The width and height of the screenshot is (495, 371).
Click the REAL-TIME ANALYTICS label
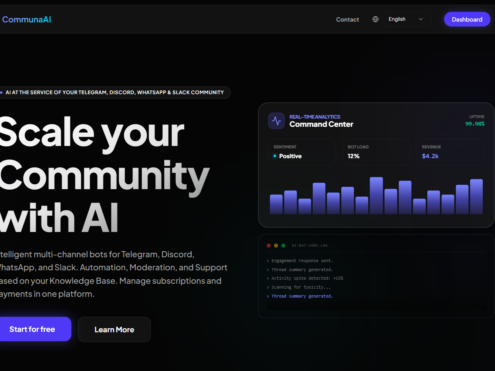click(x=315, y=117)
